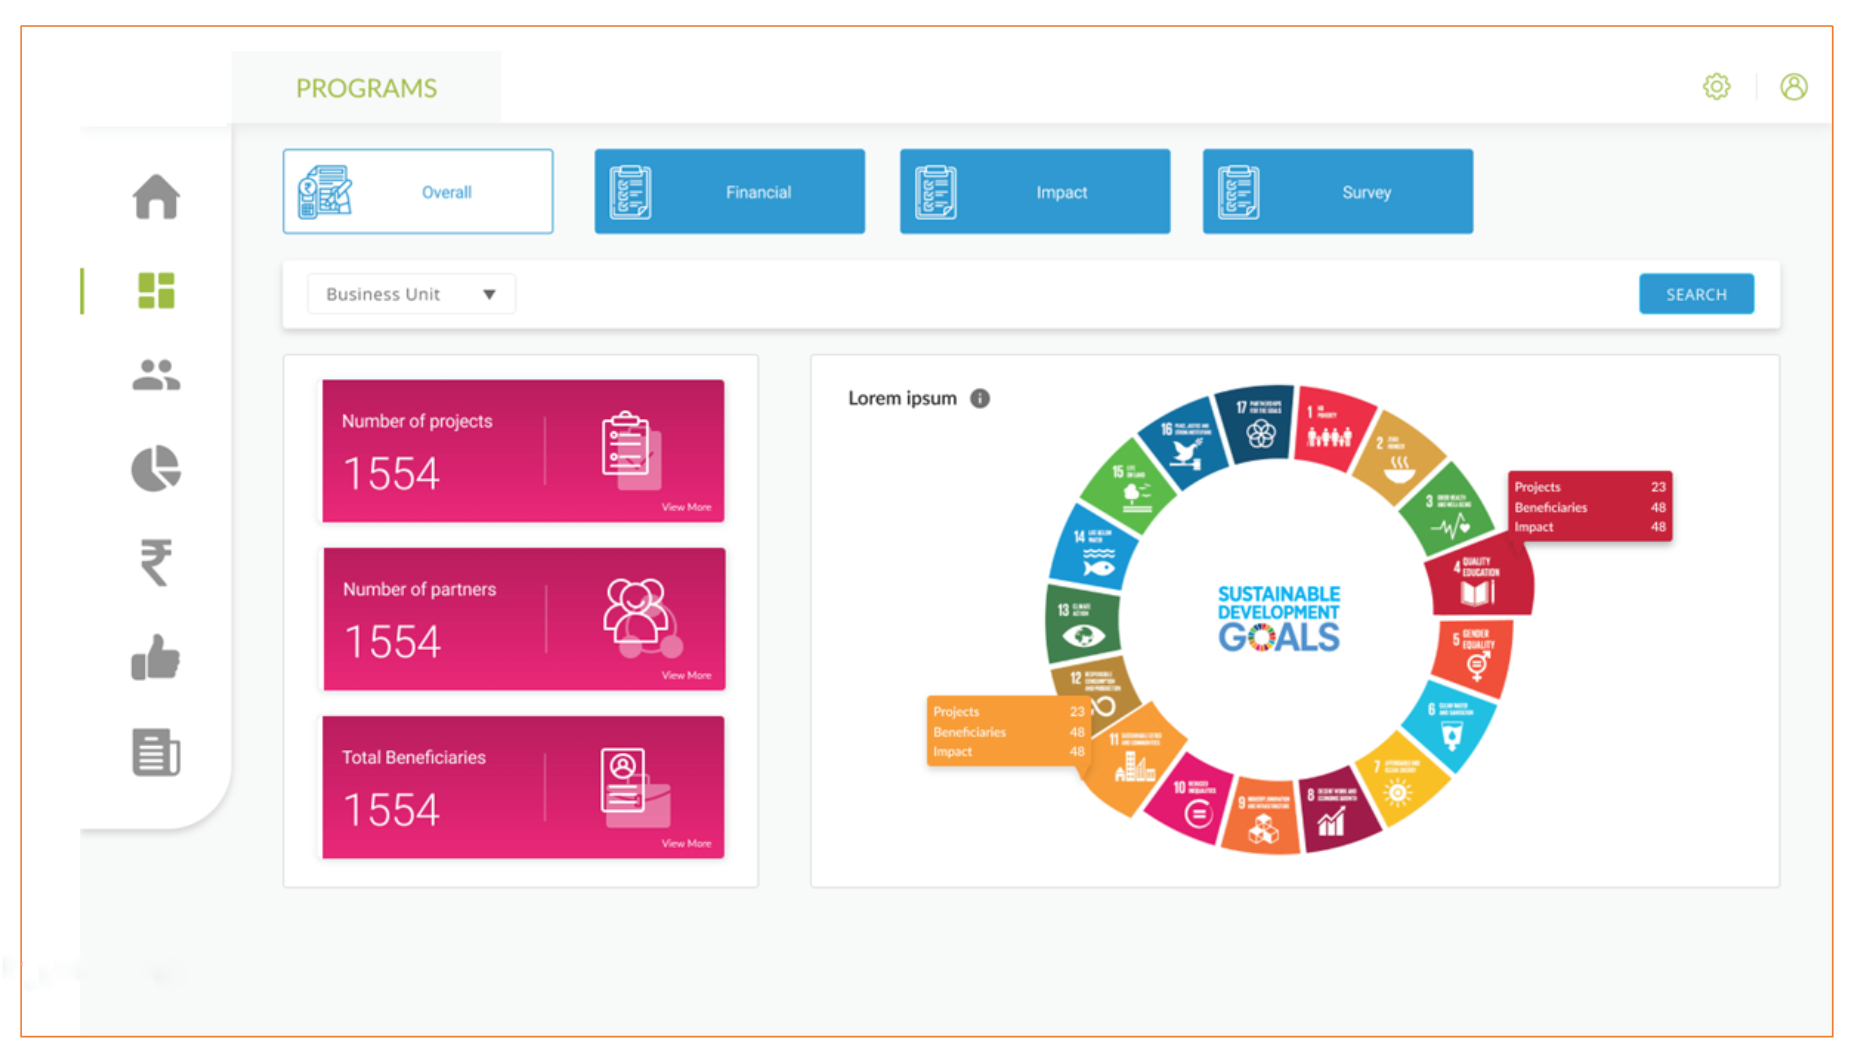Select SDG 16 Peace and Justice segment
The height and width of the screenshot is (1052, 1870).
[1186, 445]
